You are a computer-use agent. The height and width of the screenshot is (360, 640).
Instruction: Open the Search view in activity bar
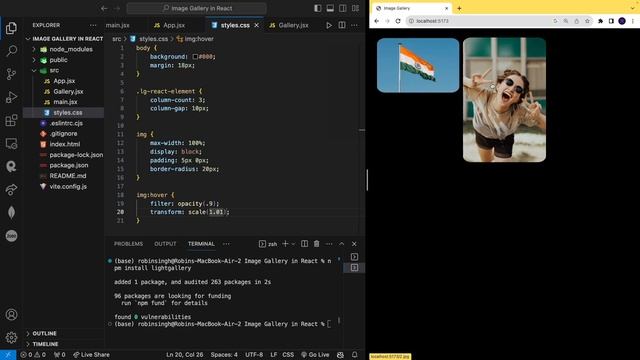[11, 51]
